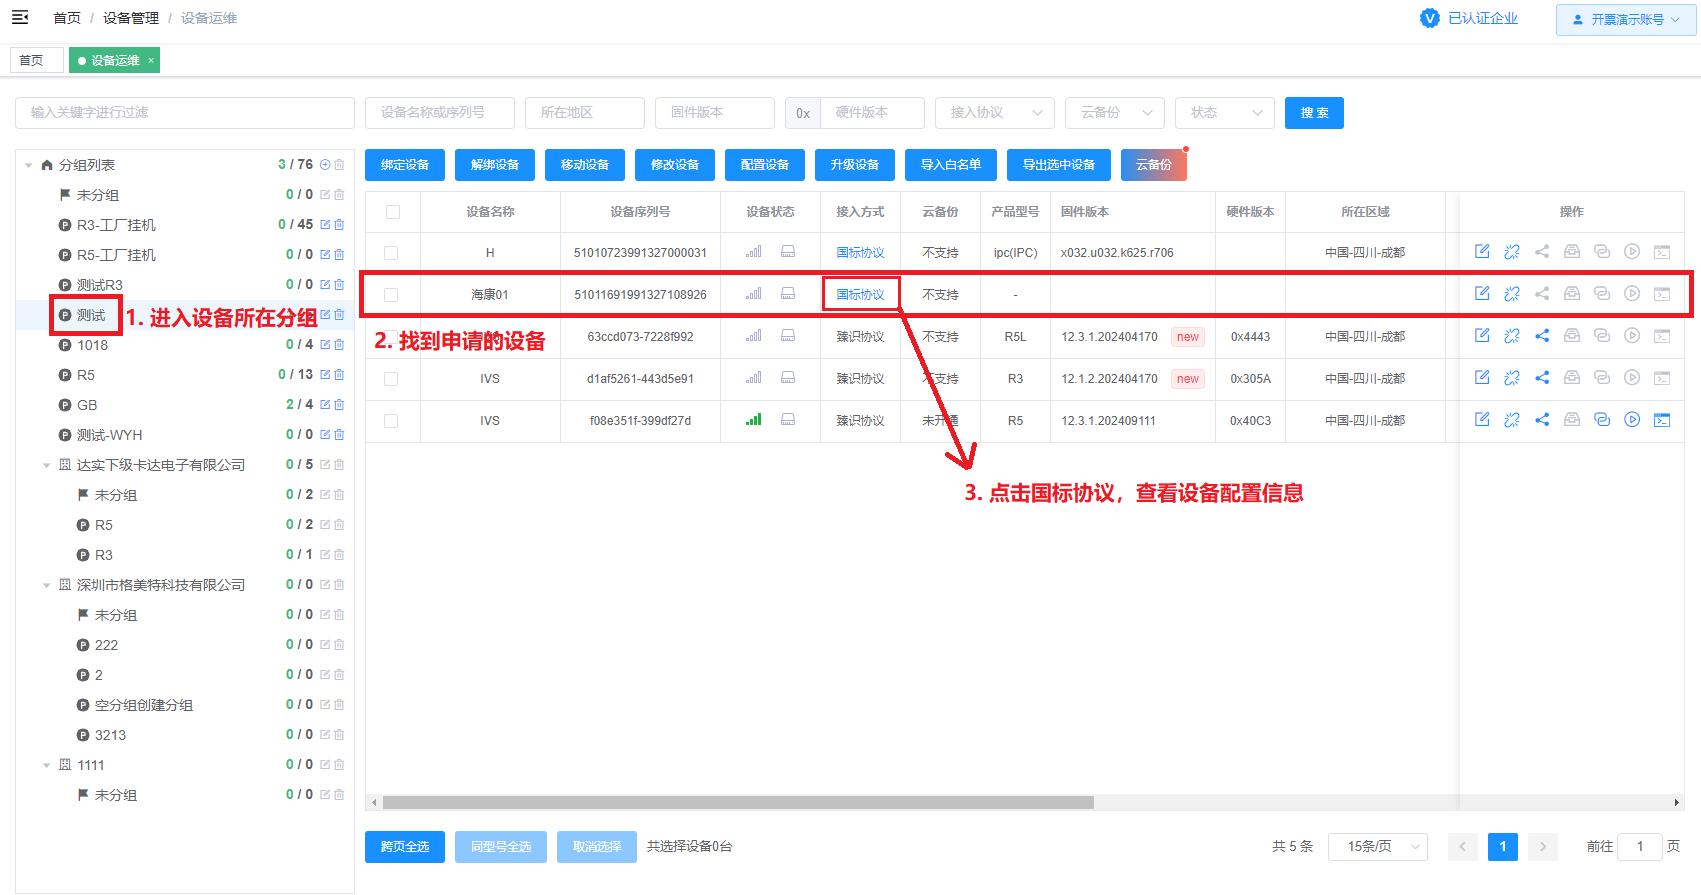
Task: Collapse the 达实下级卡达电子有限公司 tree node
Action: tap(46, 465)
